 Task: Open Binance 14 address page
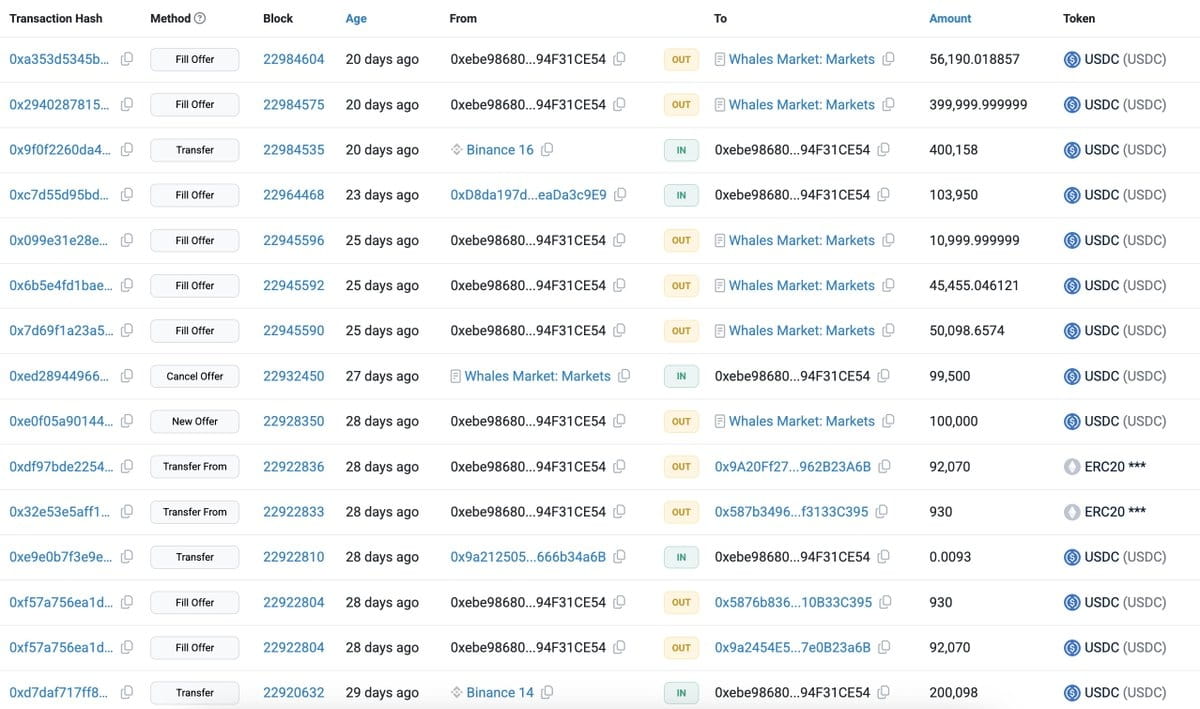point(500,692)
